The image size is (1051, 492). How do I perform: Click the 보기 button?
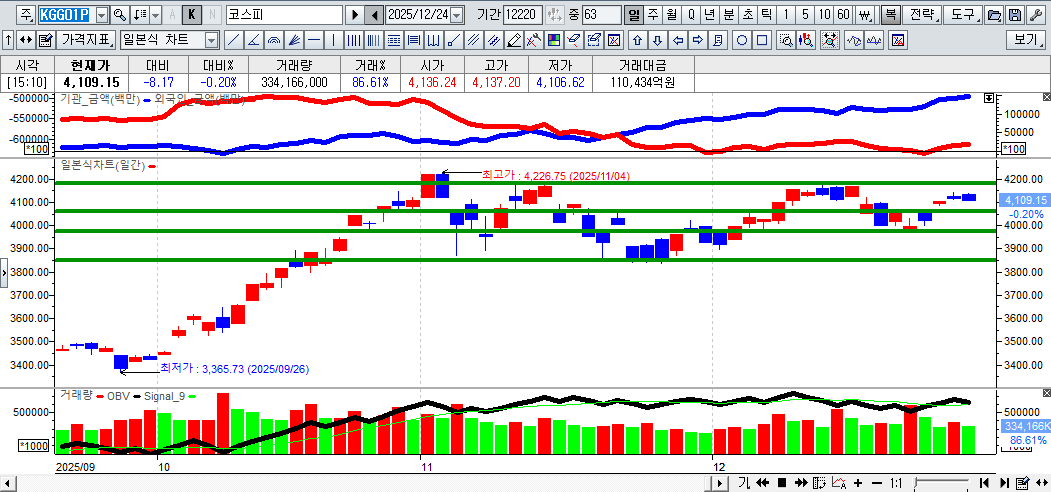(1026, 40)
